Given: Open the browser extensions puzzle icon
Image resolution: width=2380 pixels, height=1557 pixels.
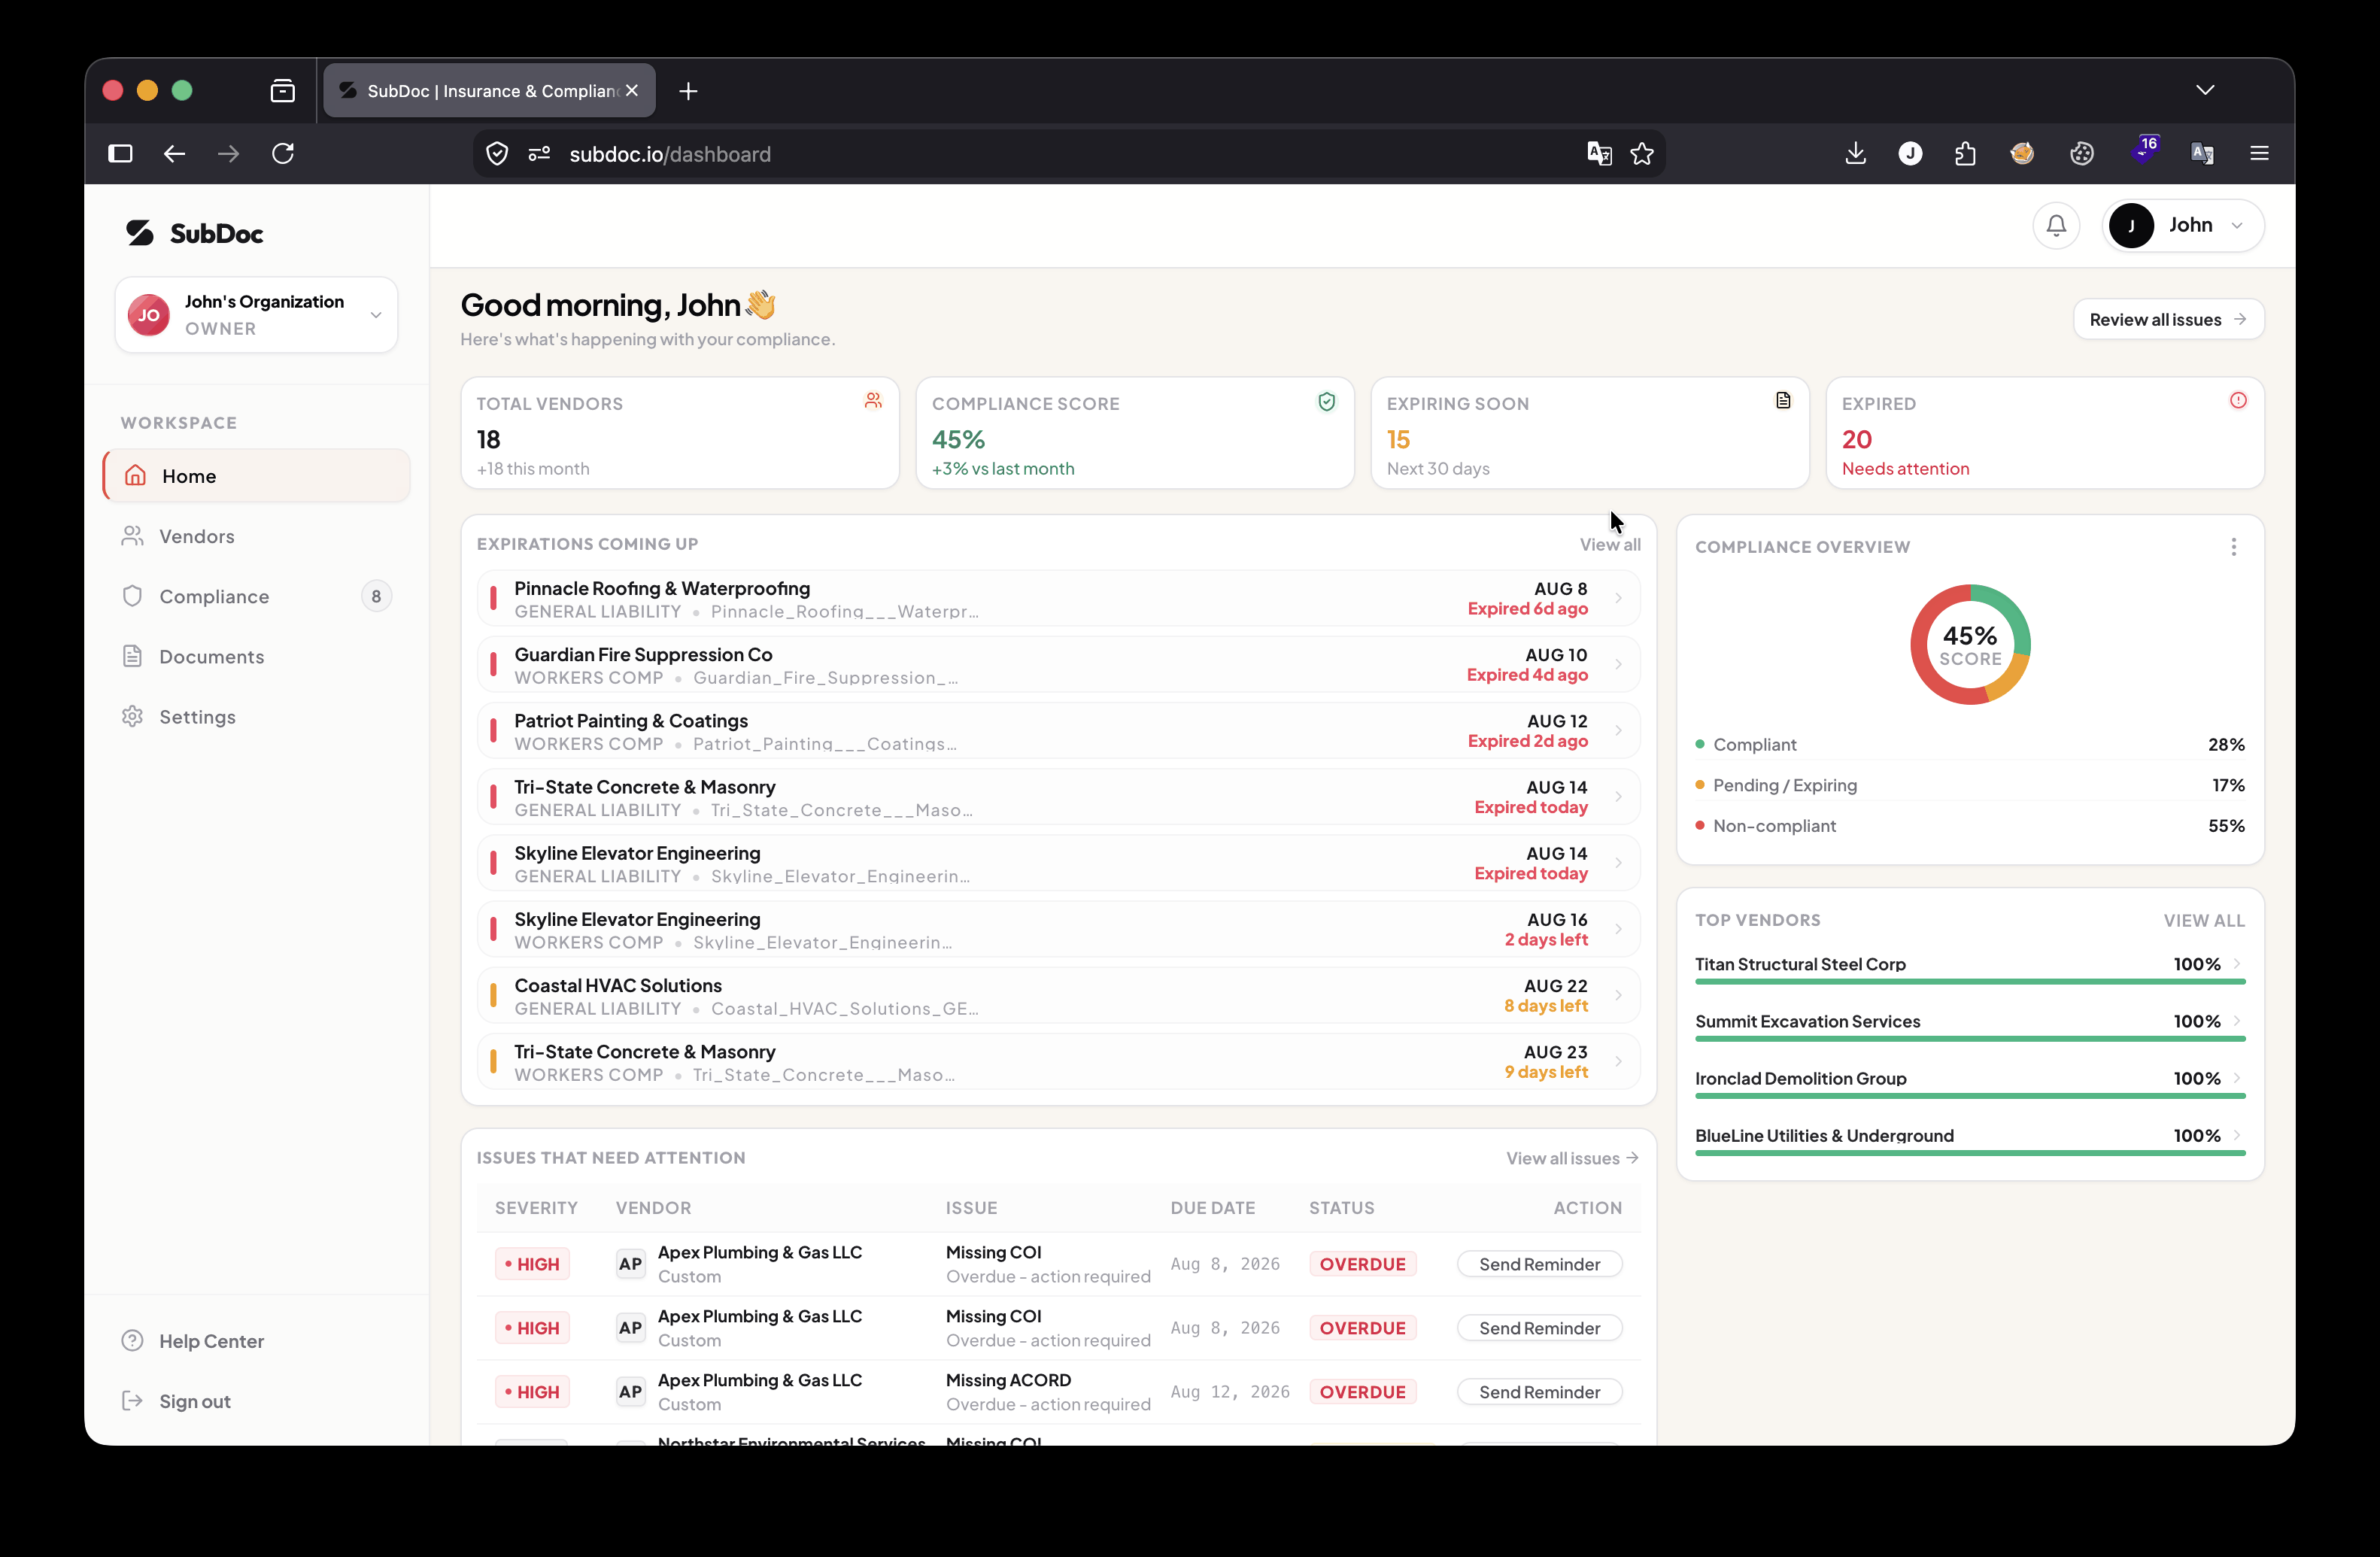Looking at the screenshot, I should [x=1965, y=153].
